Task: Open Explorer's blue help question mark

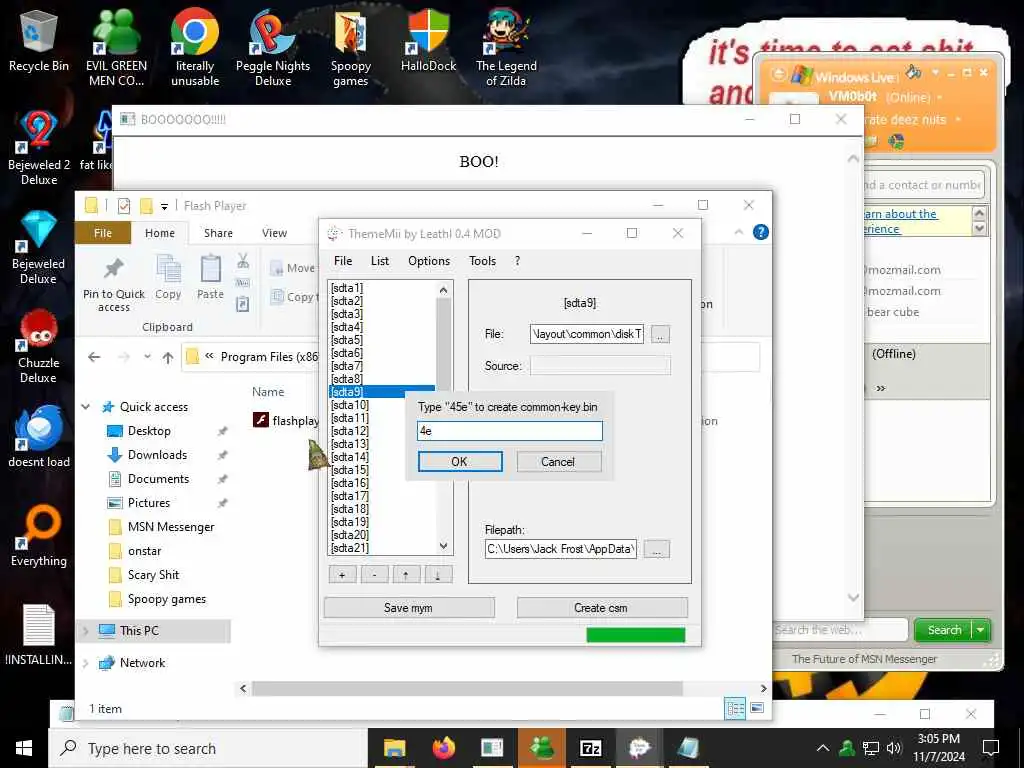Action: click(761, 232)
